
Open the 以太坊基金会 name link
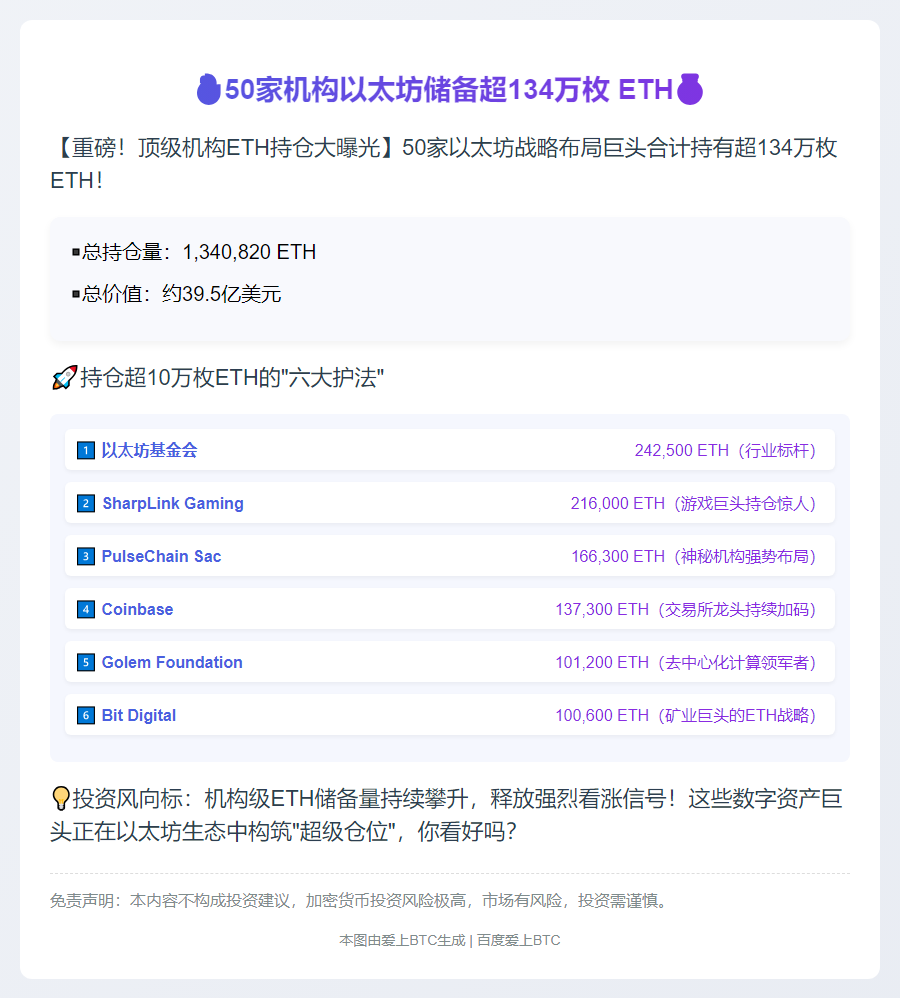[150, 451]
